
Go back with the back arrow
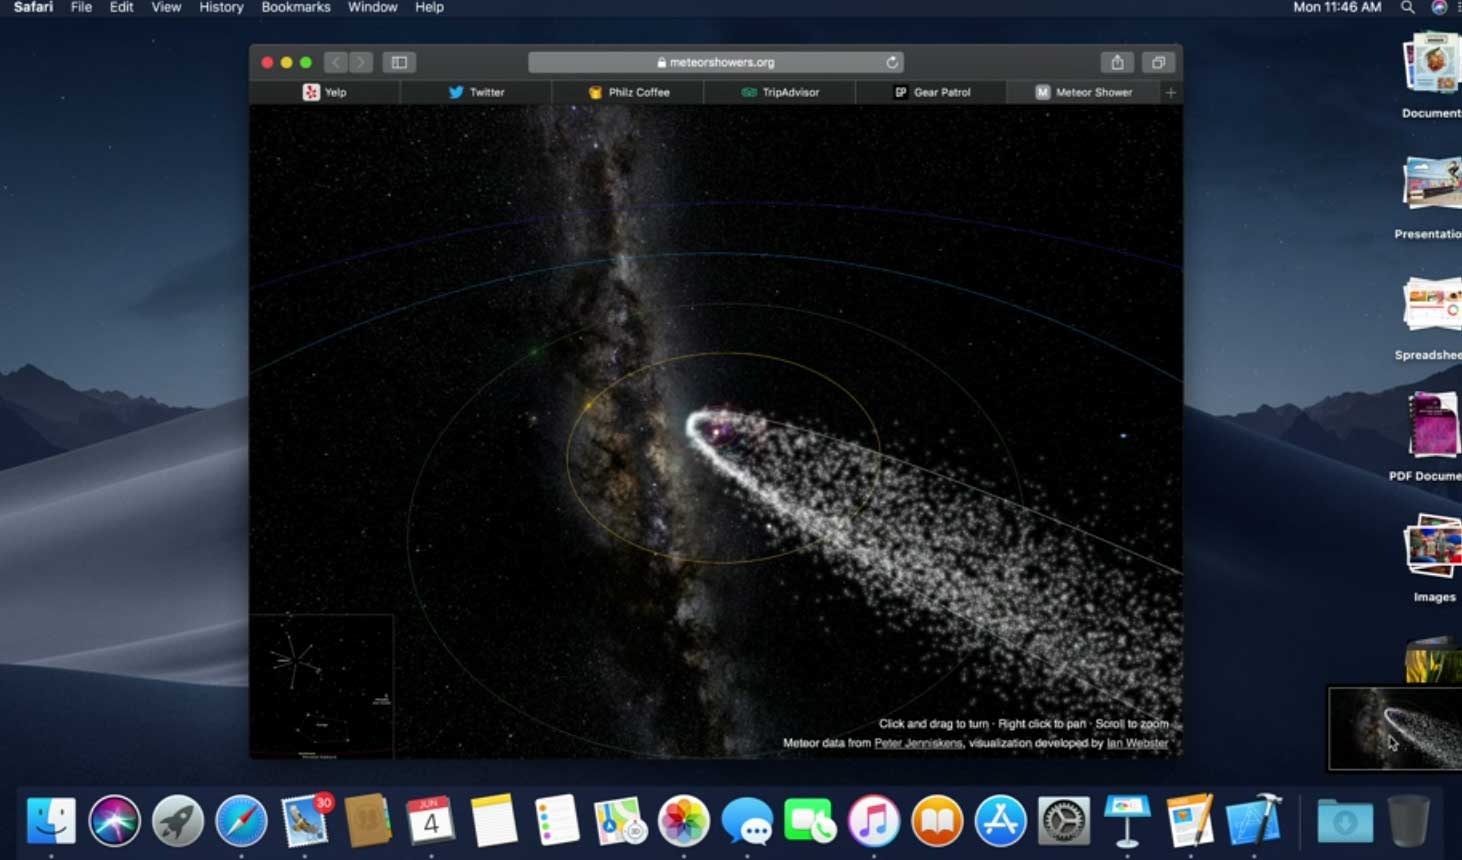336,62
